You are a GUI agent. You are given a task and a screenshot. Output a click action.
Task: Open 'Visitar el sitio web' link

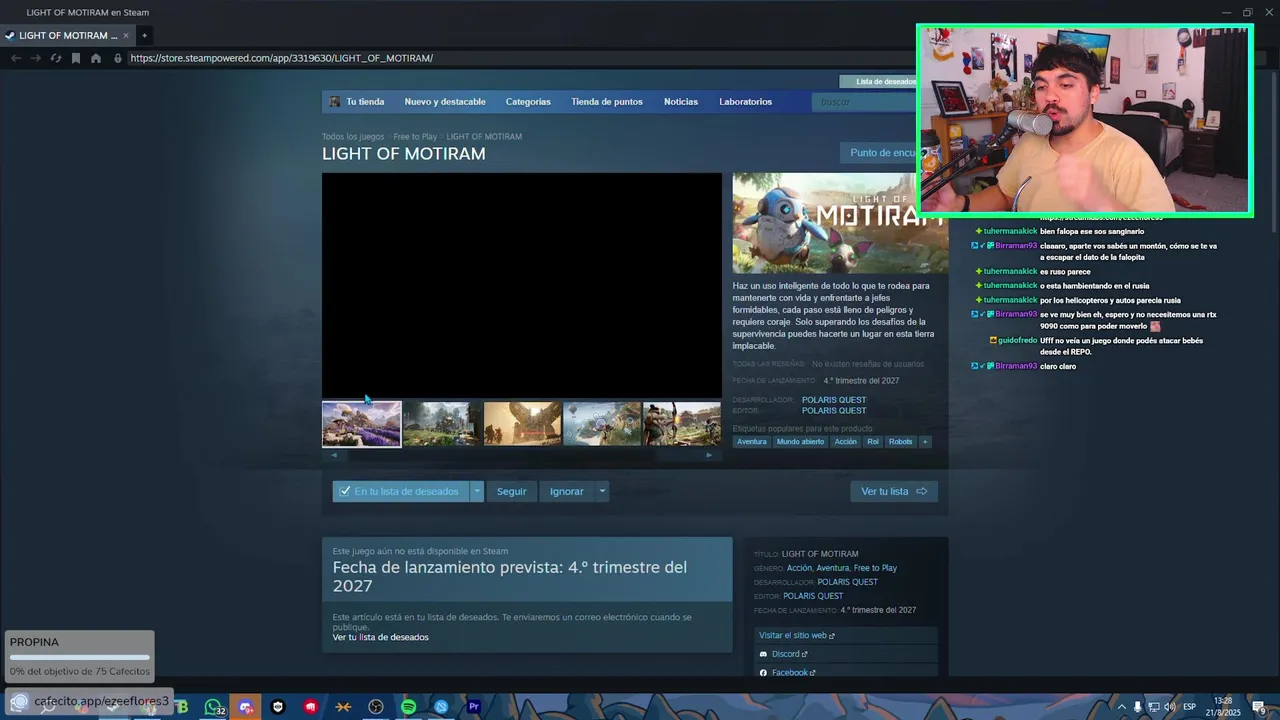click(796, 635)
